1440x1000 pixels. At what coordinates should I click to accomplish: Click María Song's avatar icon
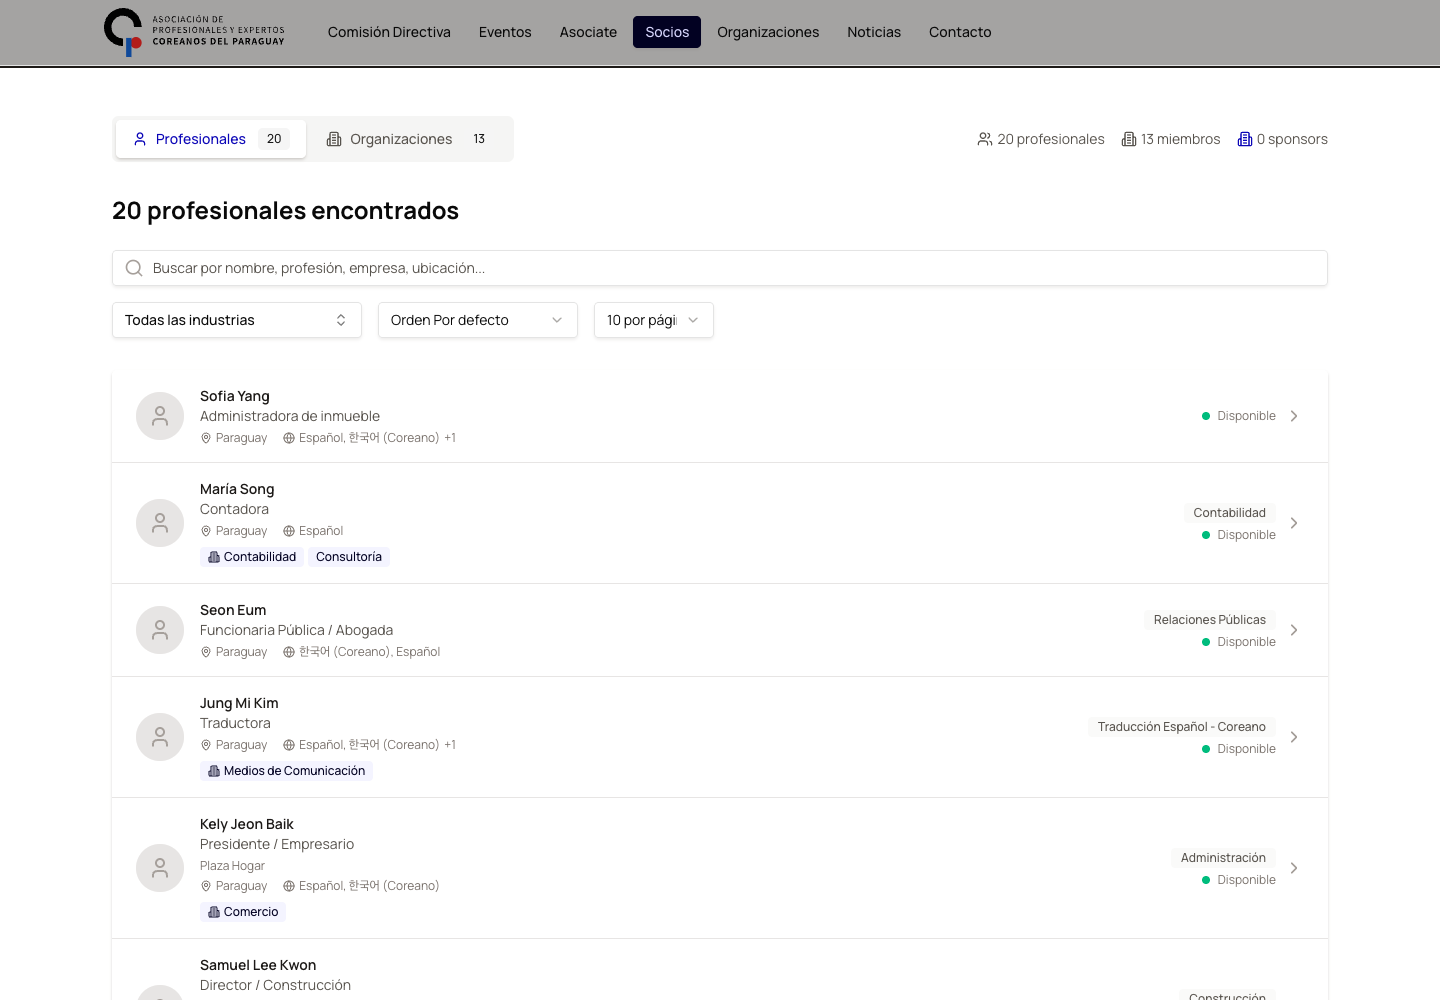(160, 523)
